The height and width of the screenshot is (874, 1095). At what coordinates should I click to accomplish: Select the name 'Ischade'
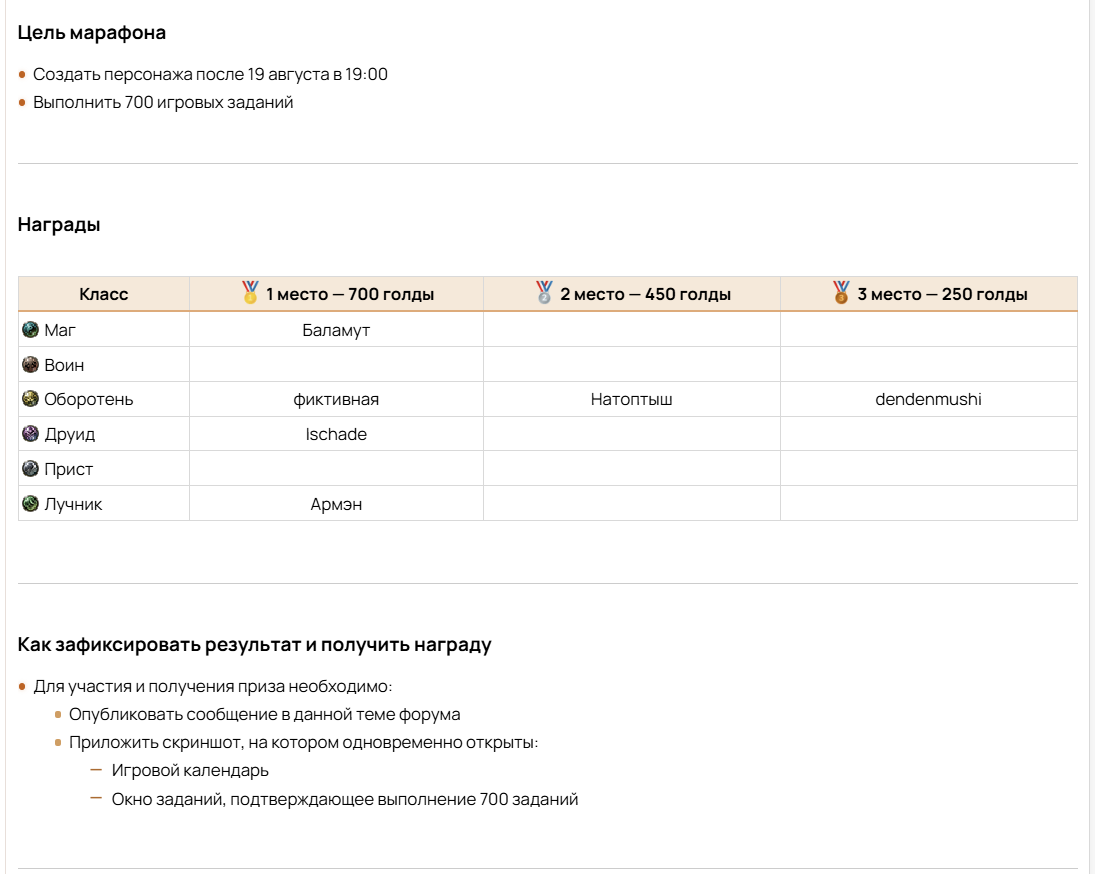[x=336, y=434]
